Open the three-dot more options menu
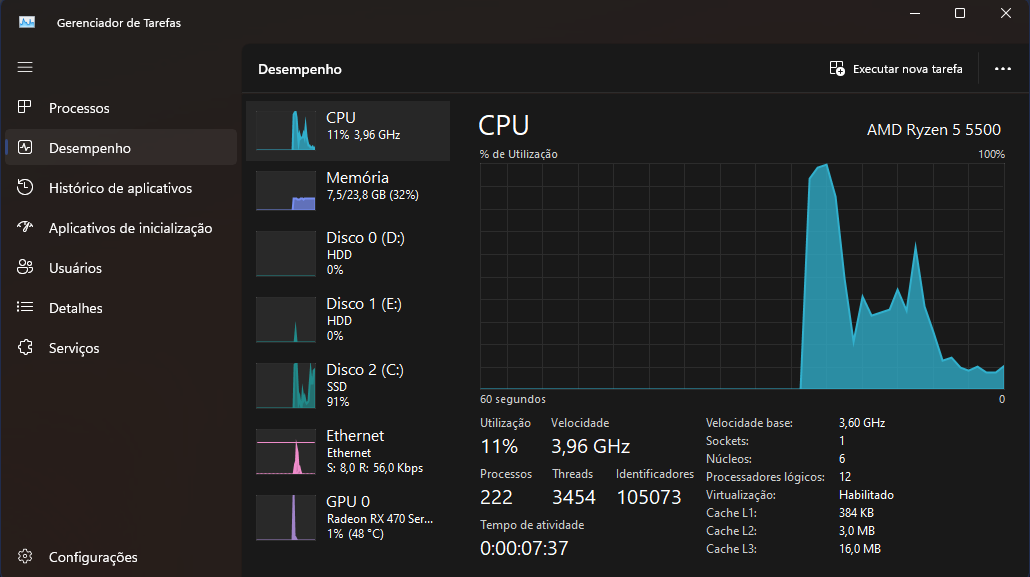This screenshot has height=577, width=1030. tap(1002, 68)
